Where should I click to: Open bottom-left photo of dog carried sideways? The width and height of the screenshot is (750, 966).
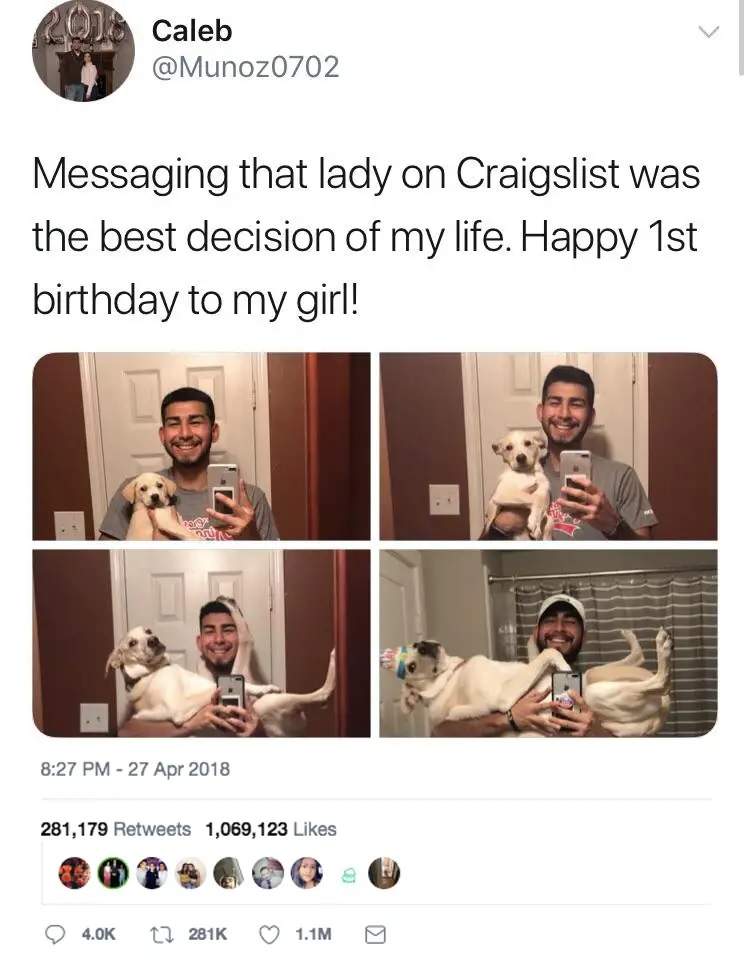[x=202, y=643]
